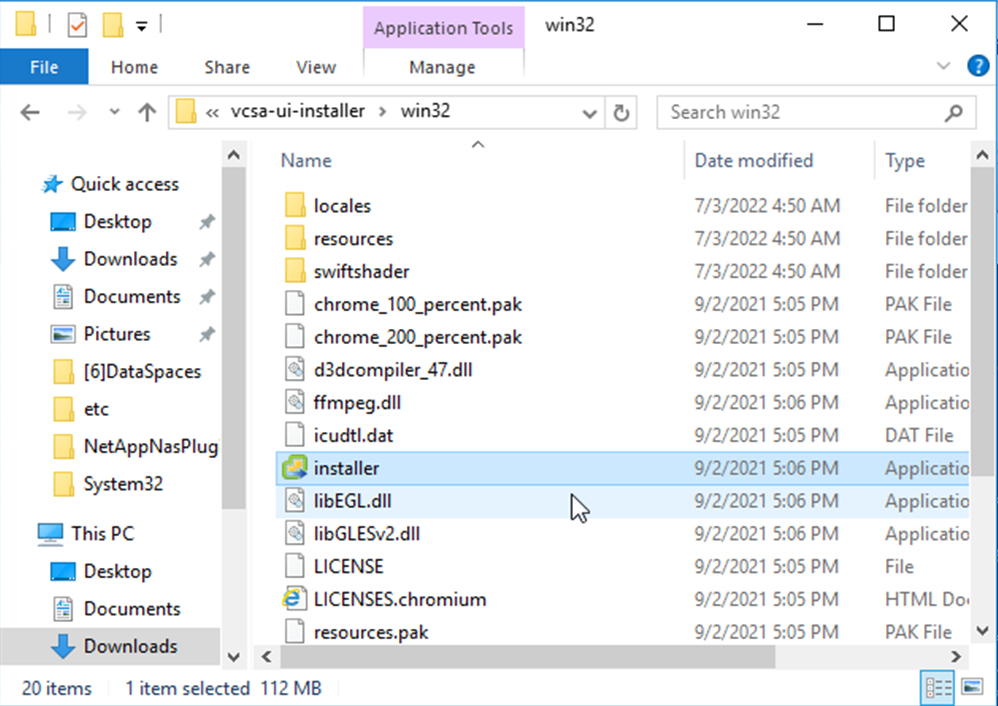Viewport: 998px width, 706px height.
Task: Click the installer application icon
Action: (x=295, y=468)
